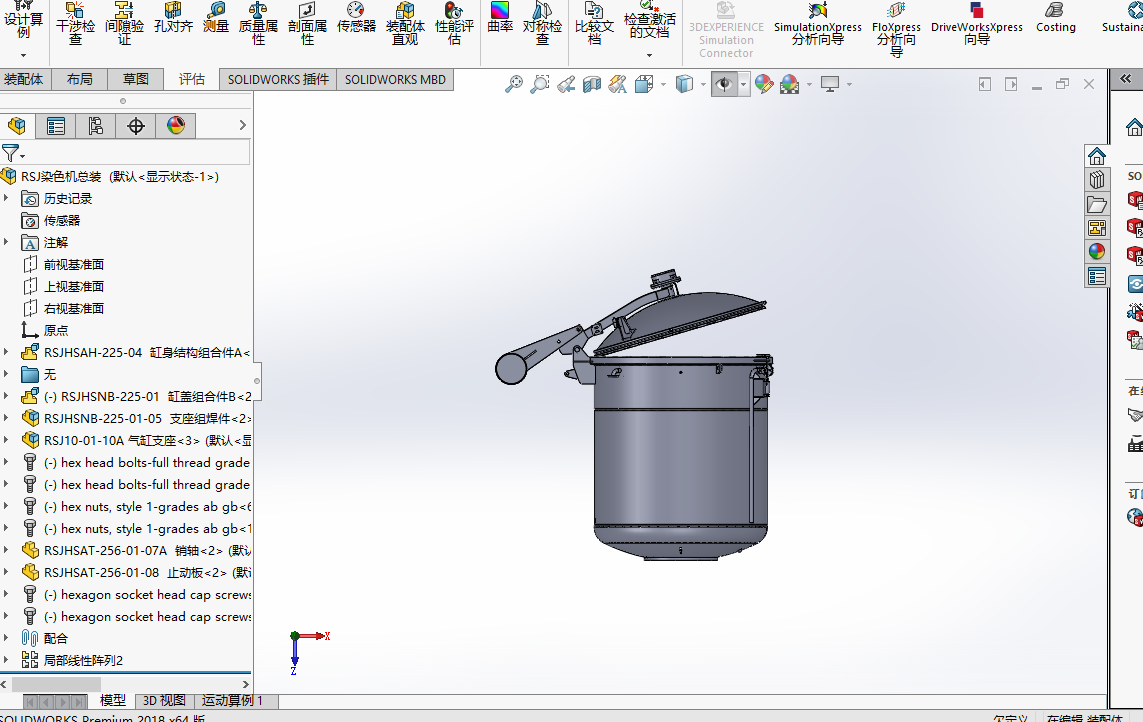Select 模型 bottom tab

(112, 700)
